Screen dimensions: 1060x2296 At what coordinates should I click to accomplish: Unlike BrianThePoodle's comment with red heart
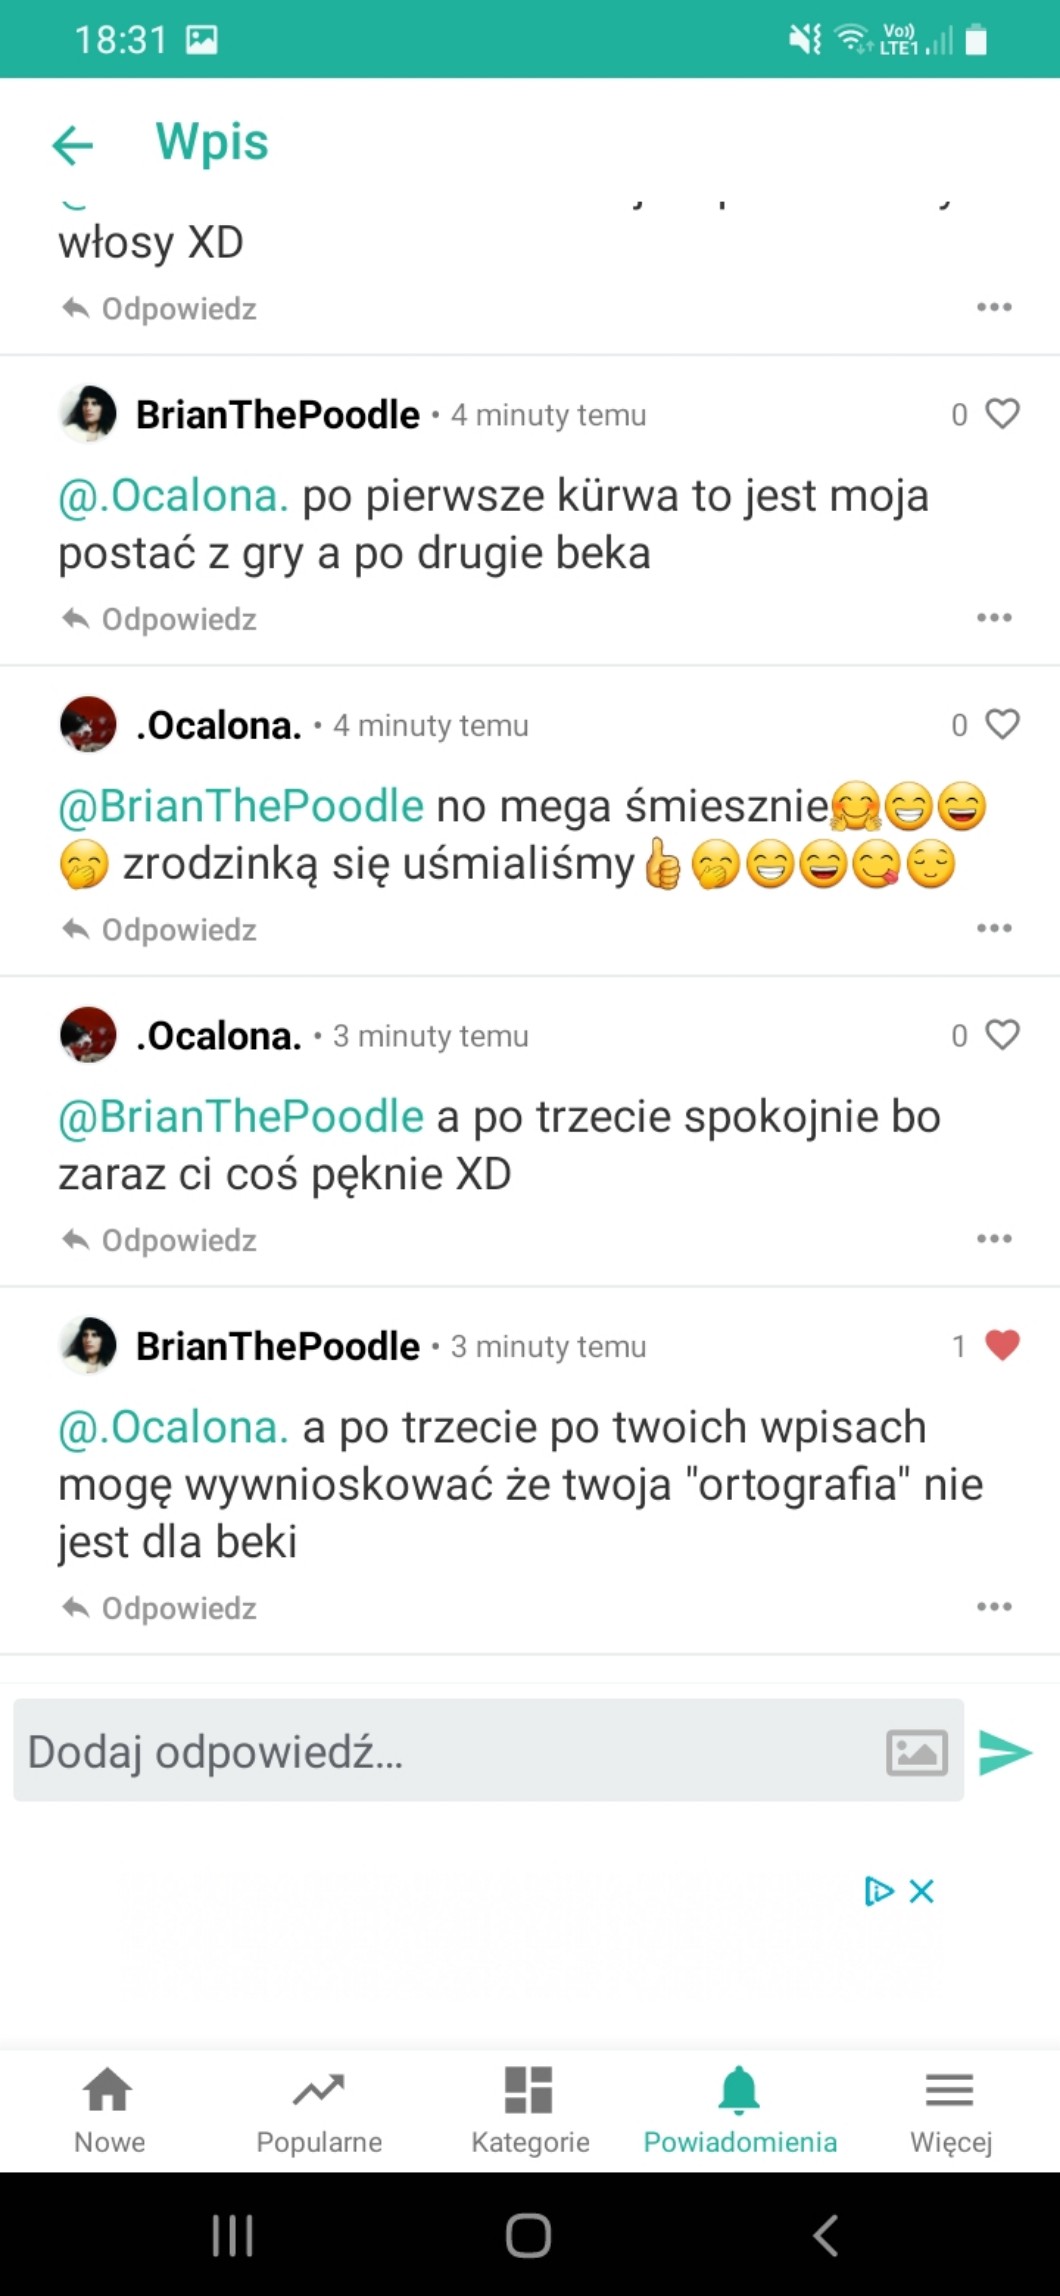pos(1002,1345)
